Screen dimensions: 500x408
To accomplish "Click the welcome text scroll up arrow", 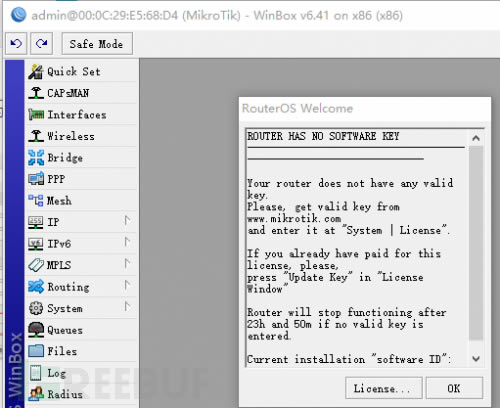I will point(476,138).
